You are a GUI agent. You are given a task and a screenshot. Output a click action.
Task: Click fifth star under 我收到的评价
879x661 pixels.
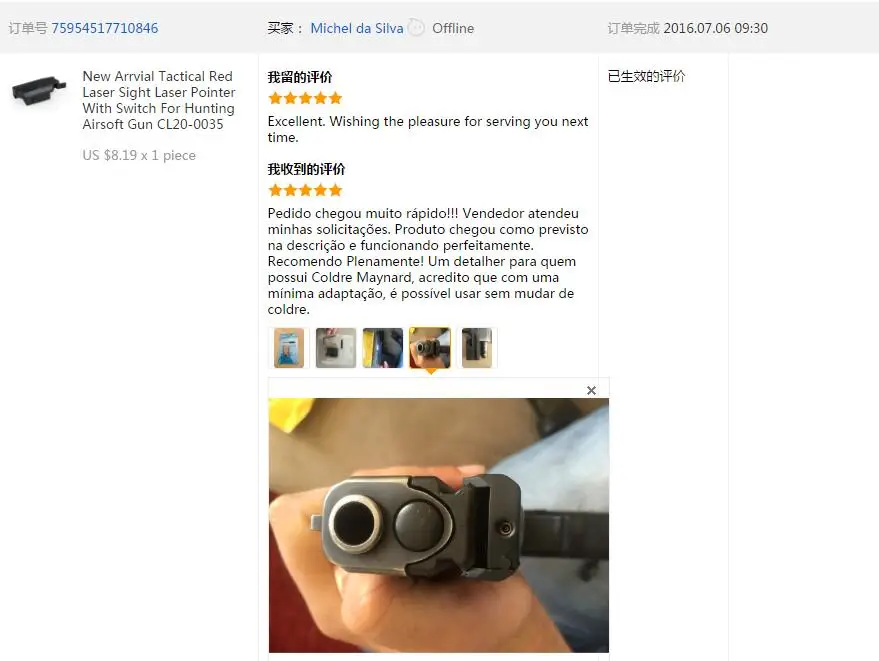335,191
